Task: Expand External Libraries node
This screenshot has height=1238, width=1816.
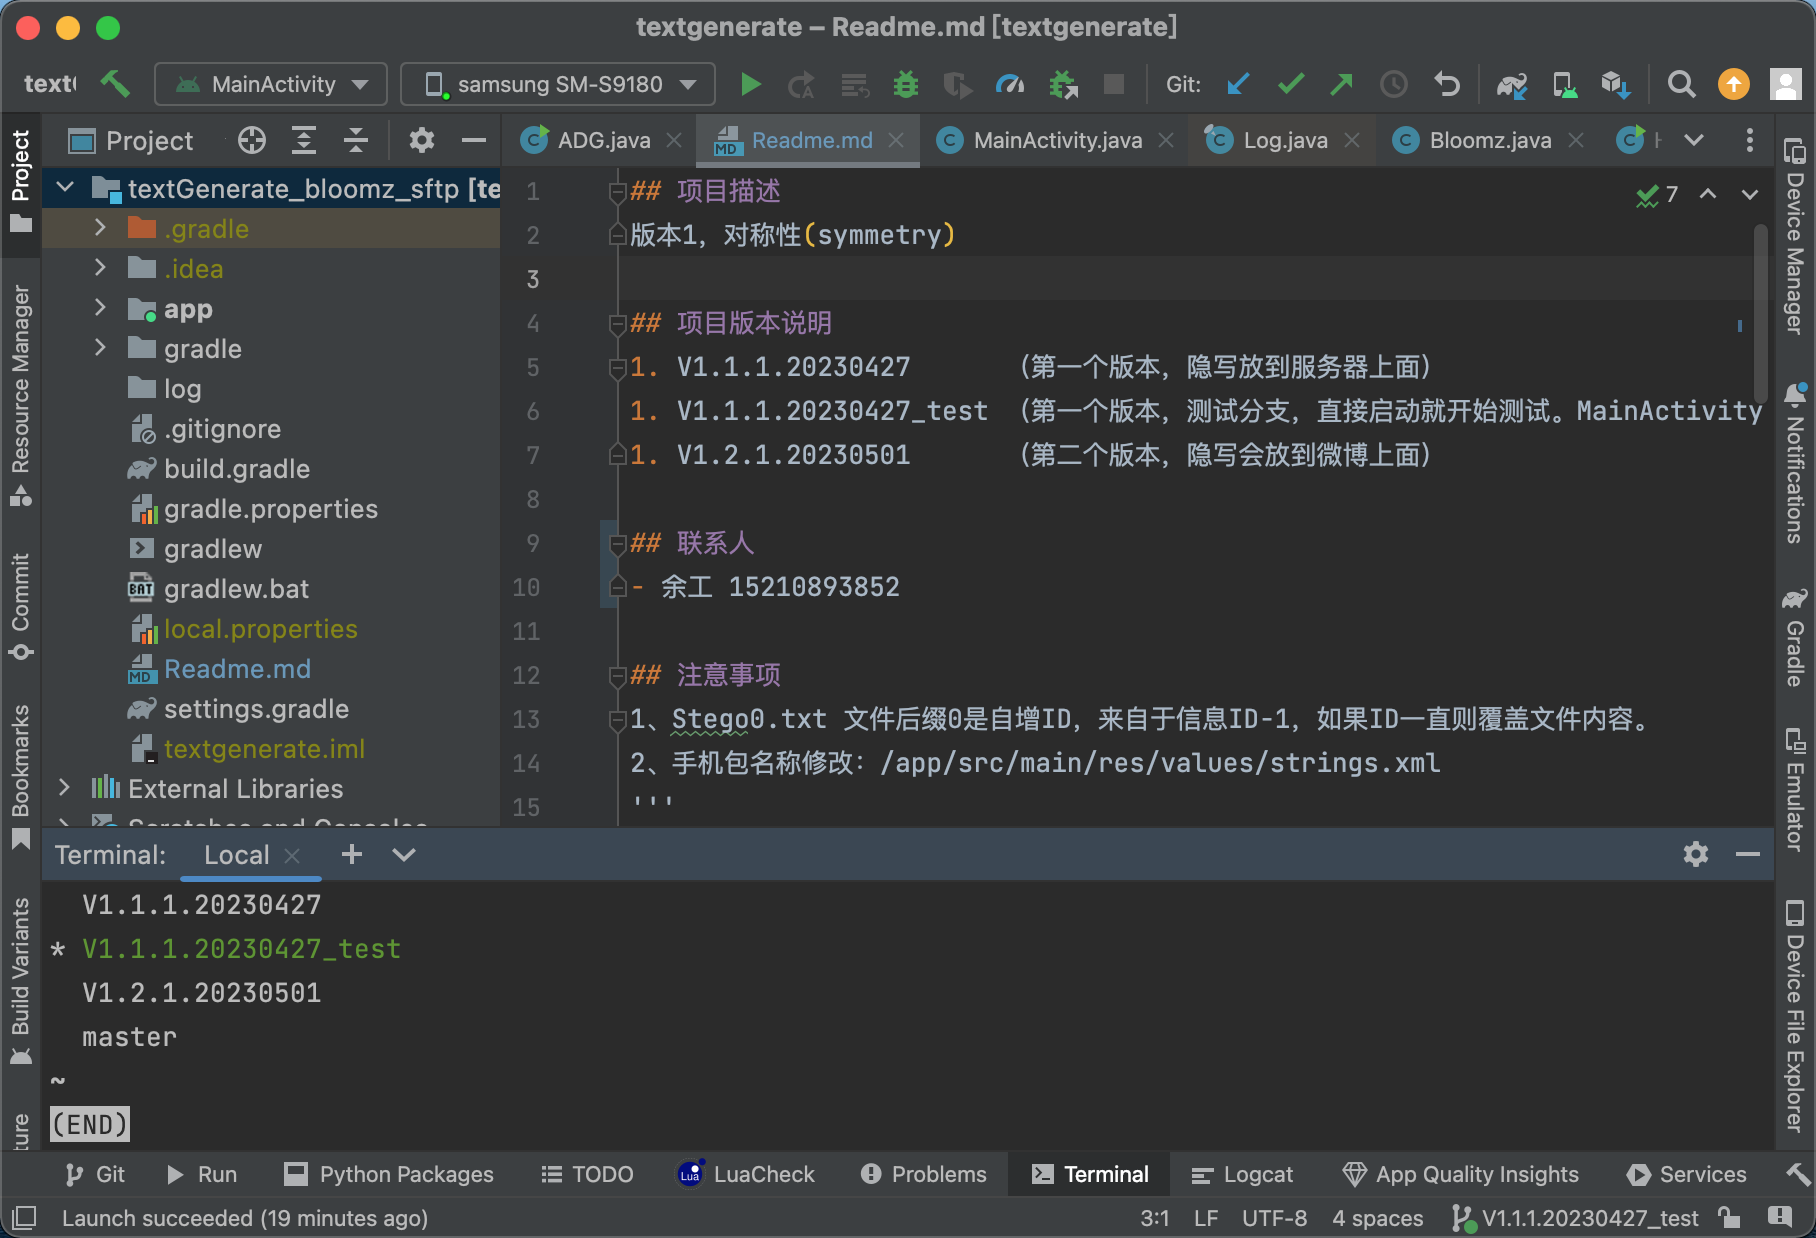Action: point(64,788)
